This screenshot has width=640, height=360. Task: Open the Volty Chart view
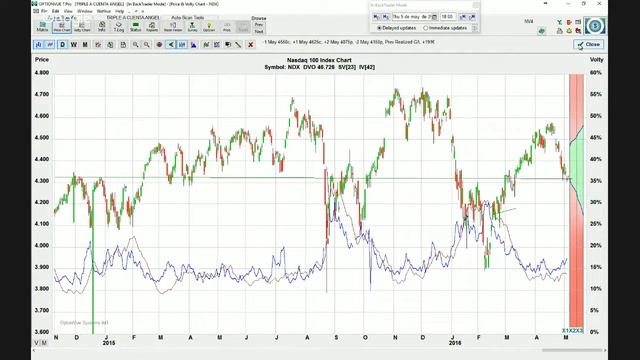[82, 27]
